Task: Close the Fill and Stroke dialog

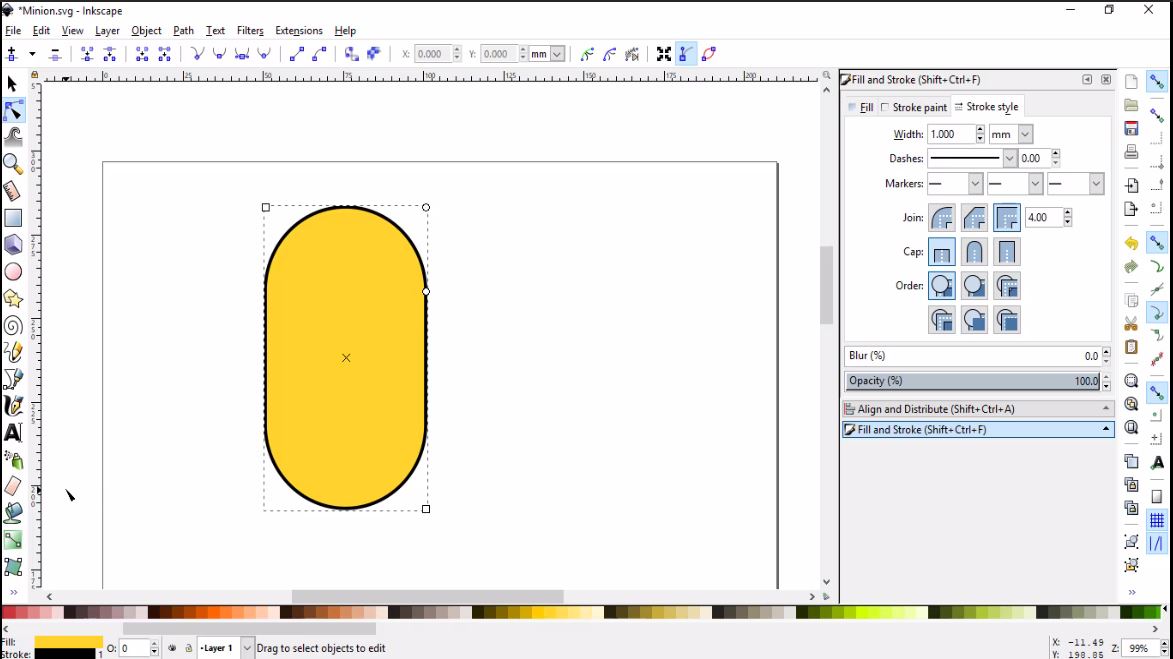Action: (1106, 79)
